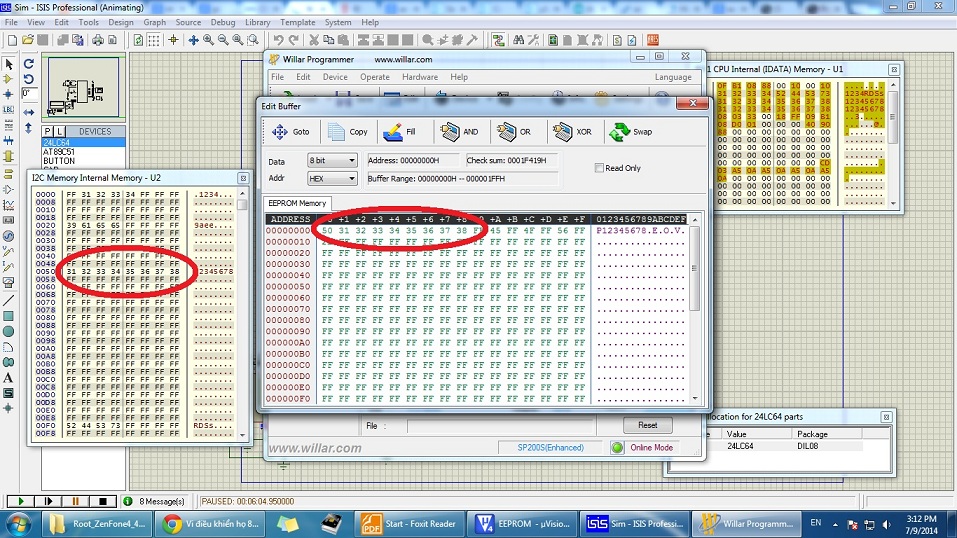Click the L library button in devices panel

pos(59,131)
